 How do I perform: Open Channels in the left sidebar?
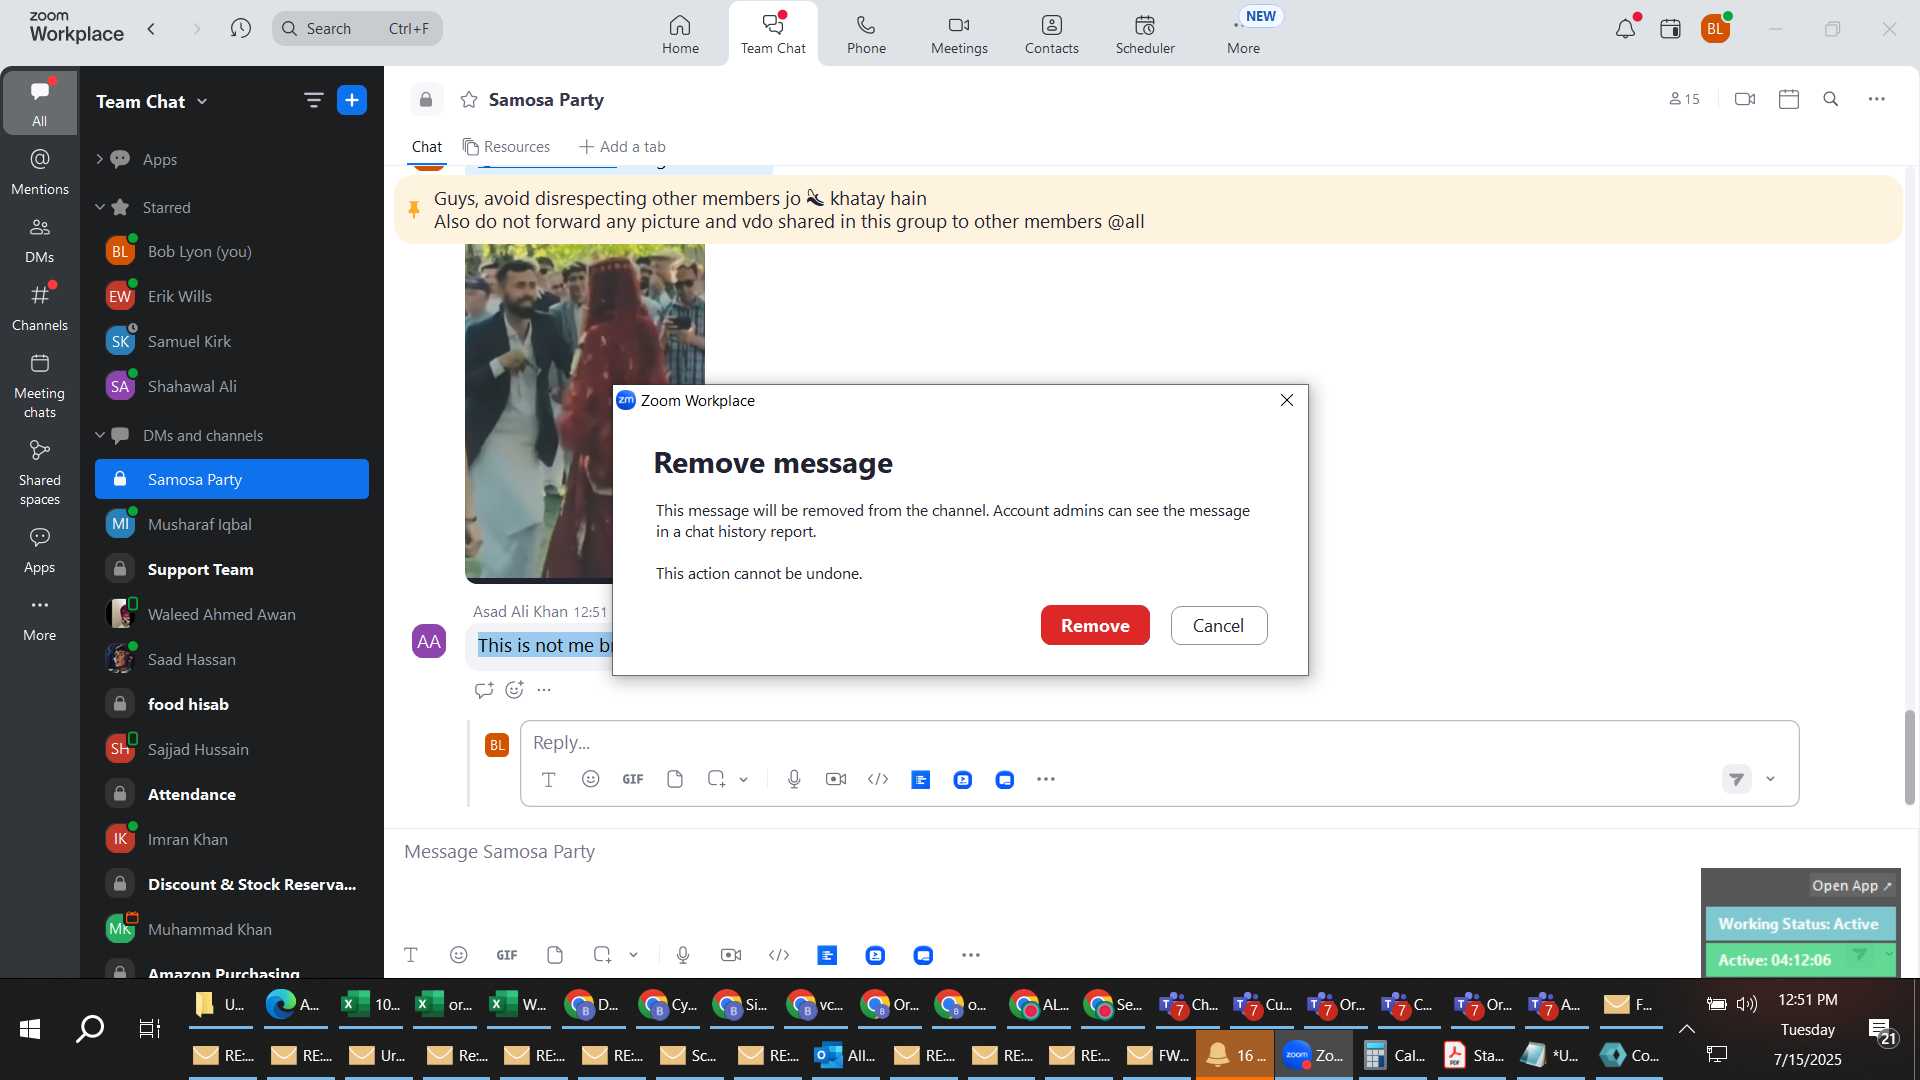40,308
